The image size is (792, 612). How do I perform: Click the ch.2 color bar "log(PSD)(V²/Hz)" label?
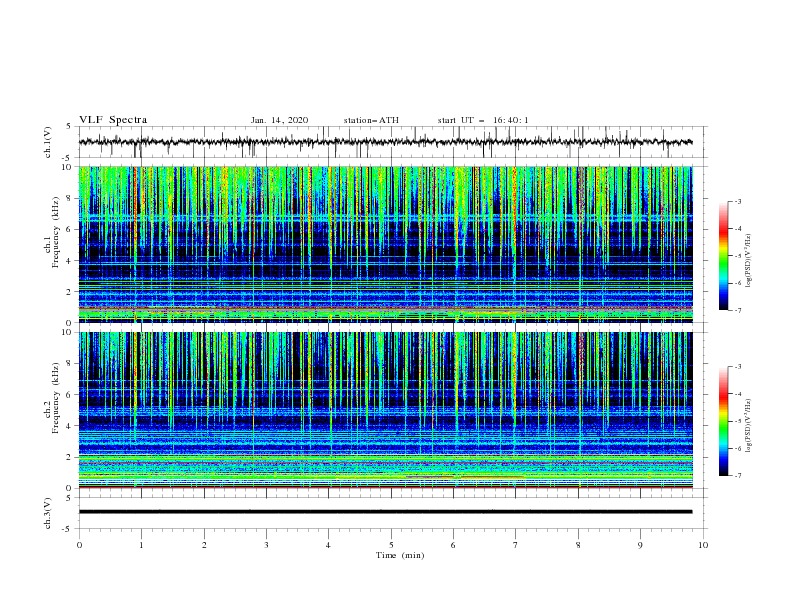[749, 426]
